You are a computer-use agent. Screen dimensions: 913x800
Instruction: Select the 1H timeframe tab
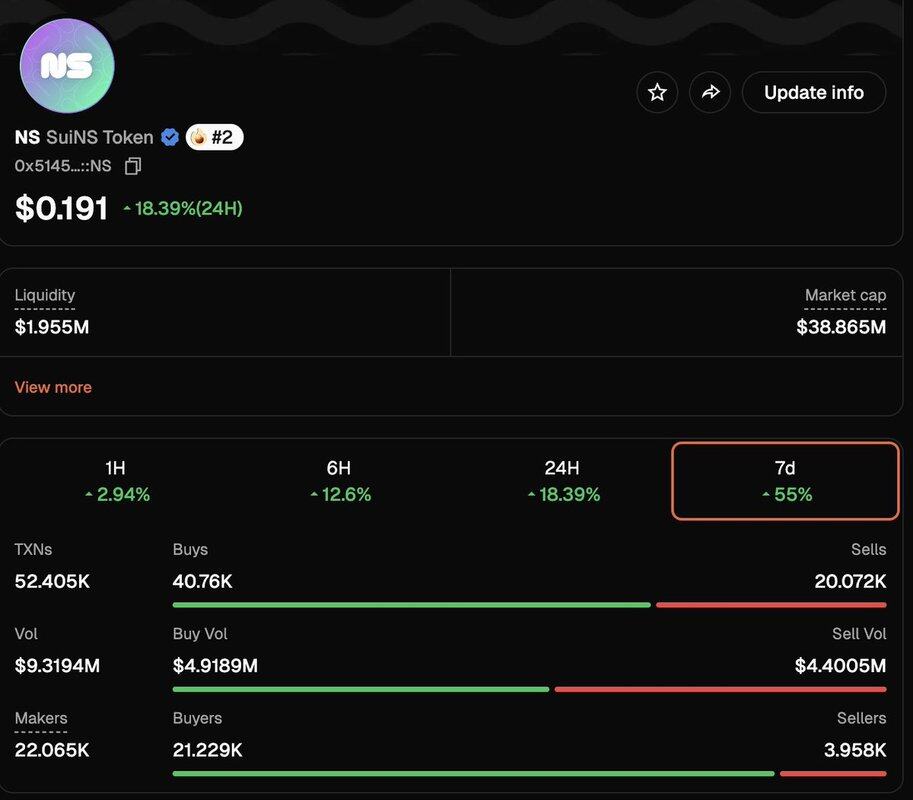click(x=115, y=481)
